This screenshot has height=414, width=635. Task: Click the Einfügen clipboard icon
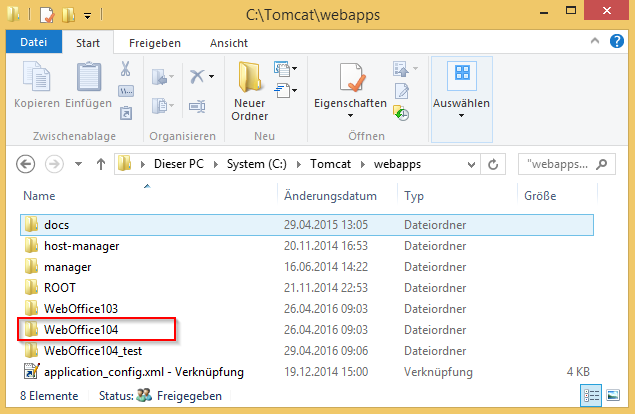coord(89,76)
